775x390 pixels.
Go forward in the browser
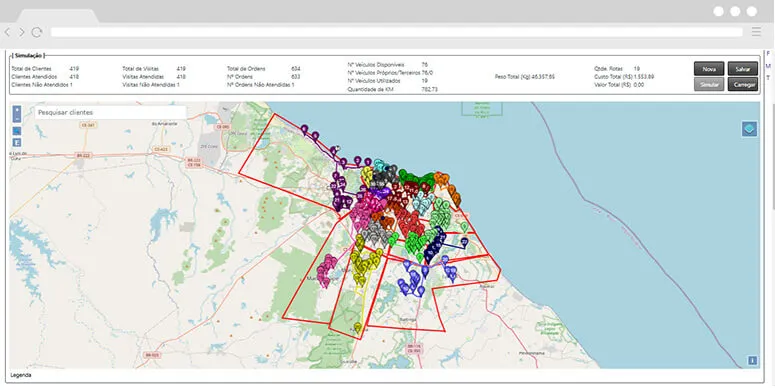[x=22, y=32]
